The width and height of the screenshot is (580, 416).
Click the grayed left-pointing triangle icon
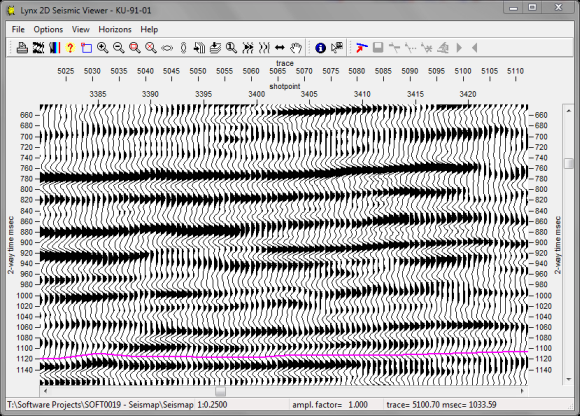475,48
